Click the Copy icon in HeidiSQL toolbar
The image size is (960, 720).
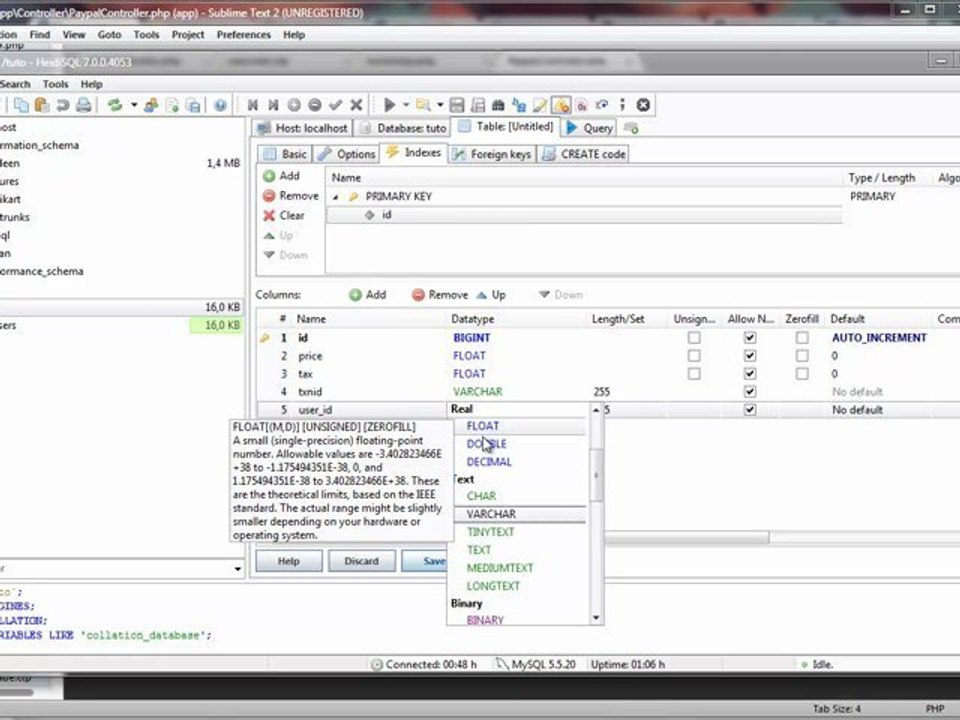coord(21,105)
